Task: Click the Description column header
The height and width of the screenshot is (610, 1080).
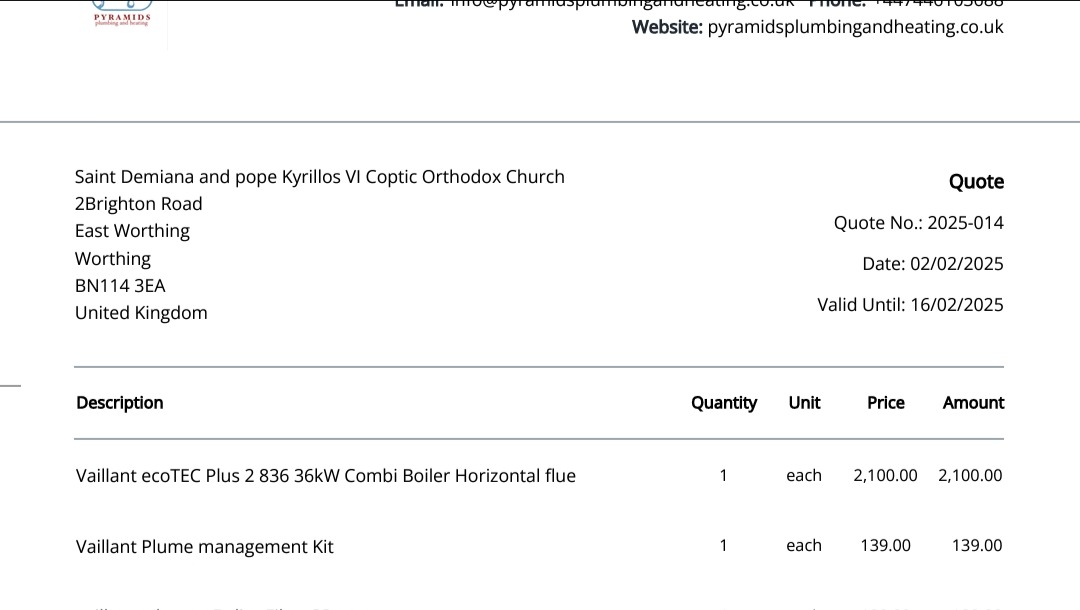Action: [x=120, y=403]
